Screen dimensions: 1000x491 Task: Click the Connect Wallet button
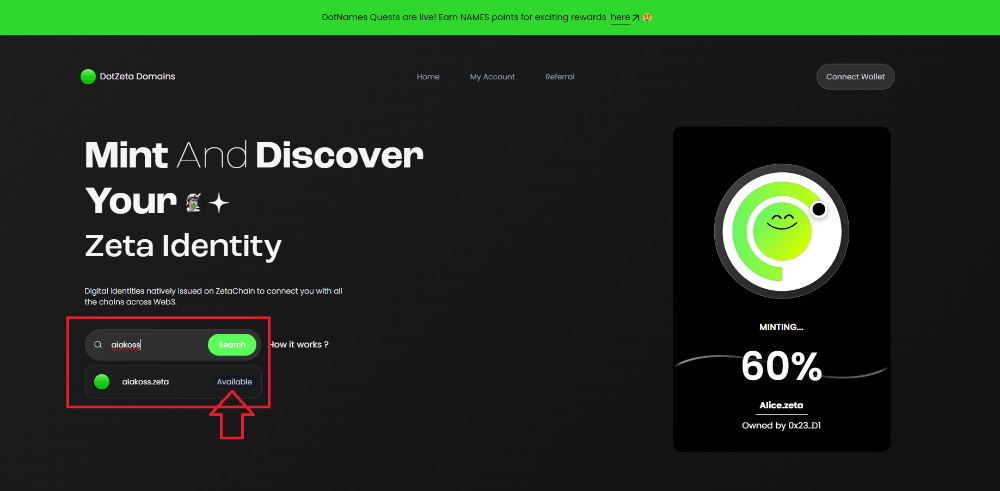click(x=855, y=77)
